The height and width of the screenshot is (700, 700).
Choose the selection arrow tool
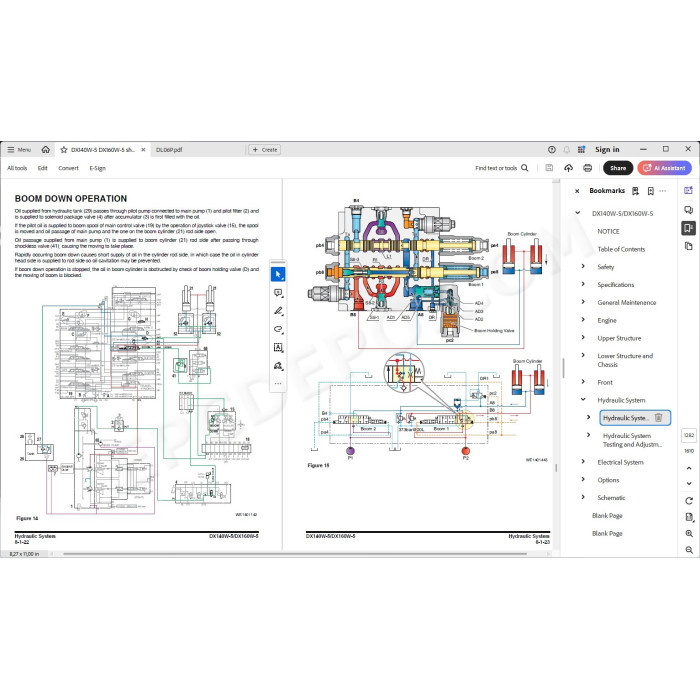[278, 274]
